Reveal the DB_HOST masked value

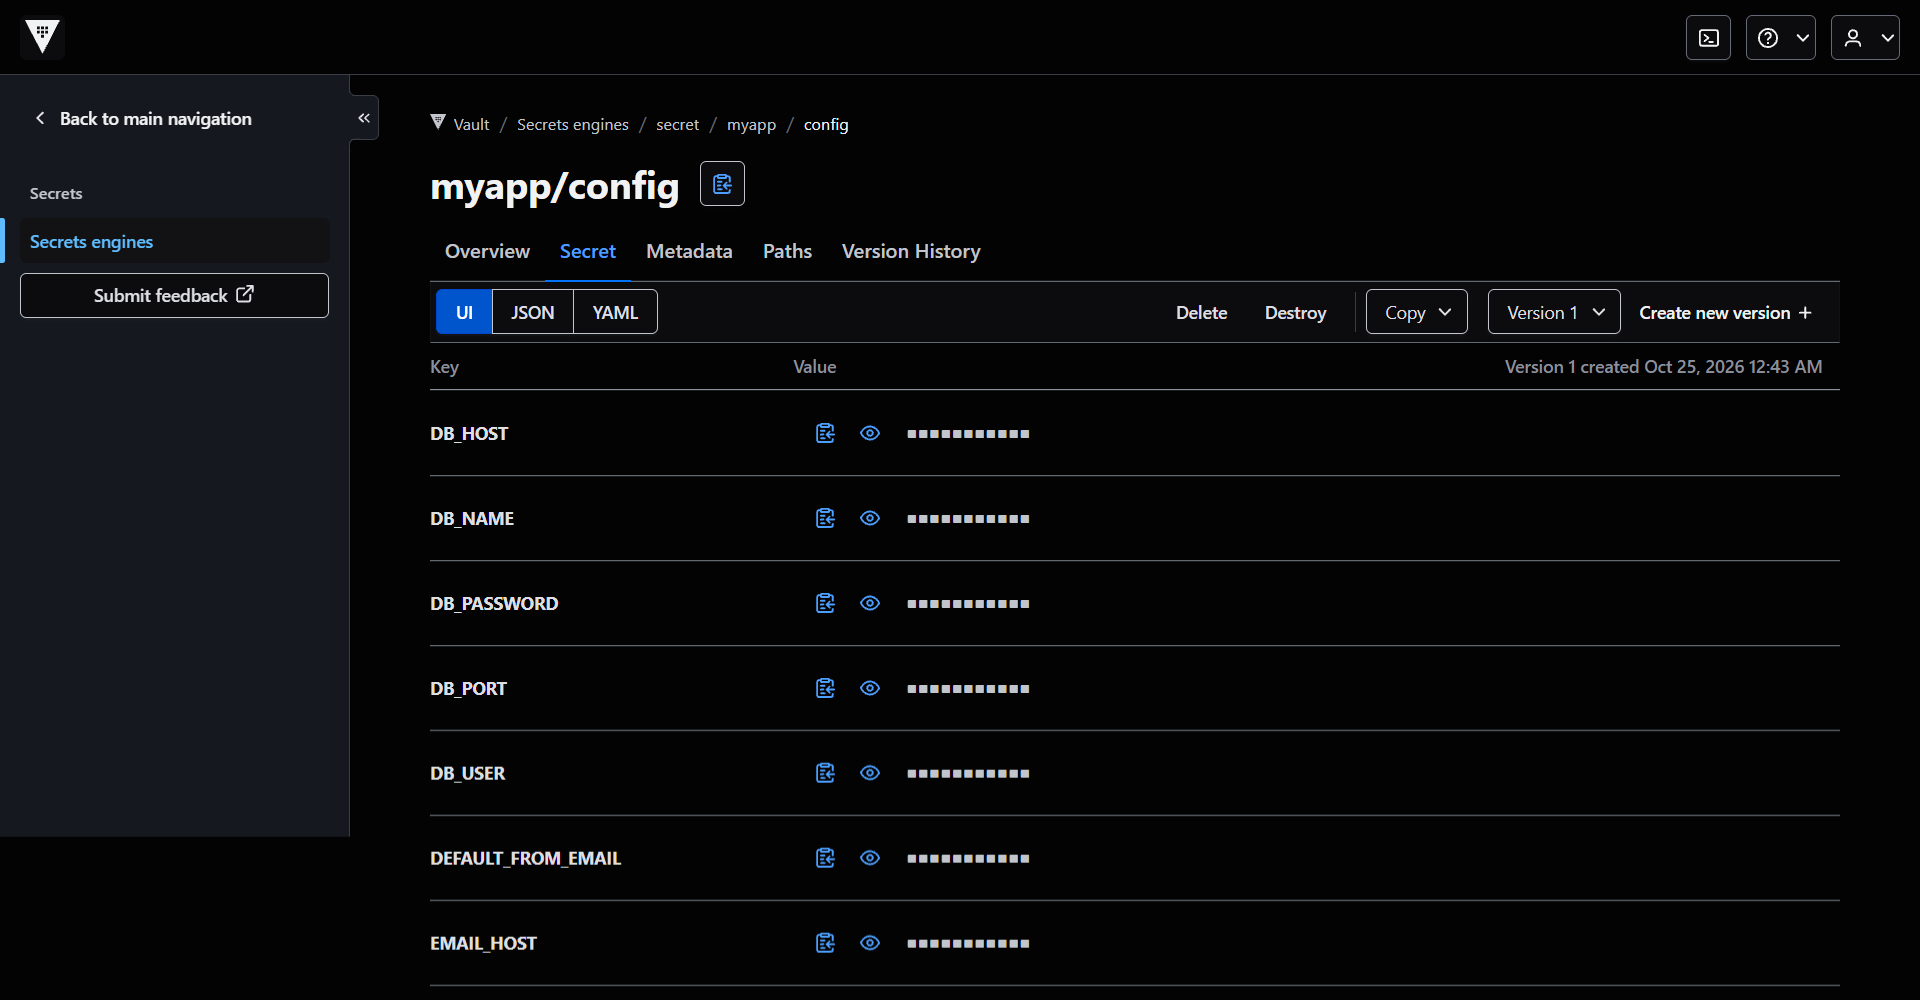point(870,433)
